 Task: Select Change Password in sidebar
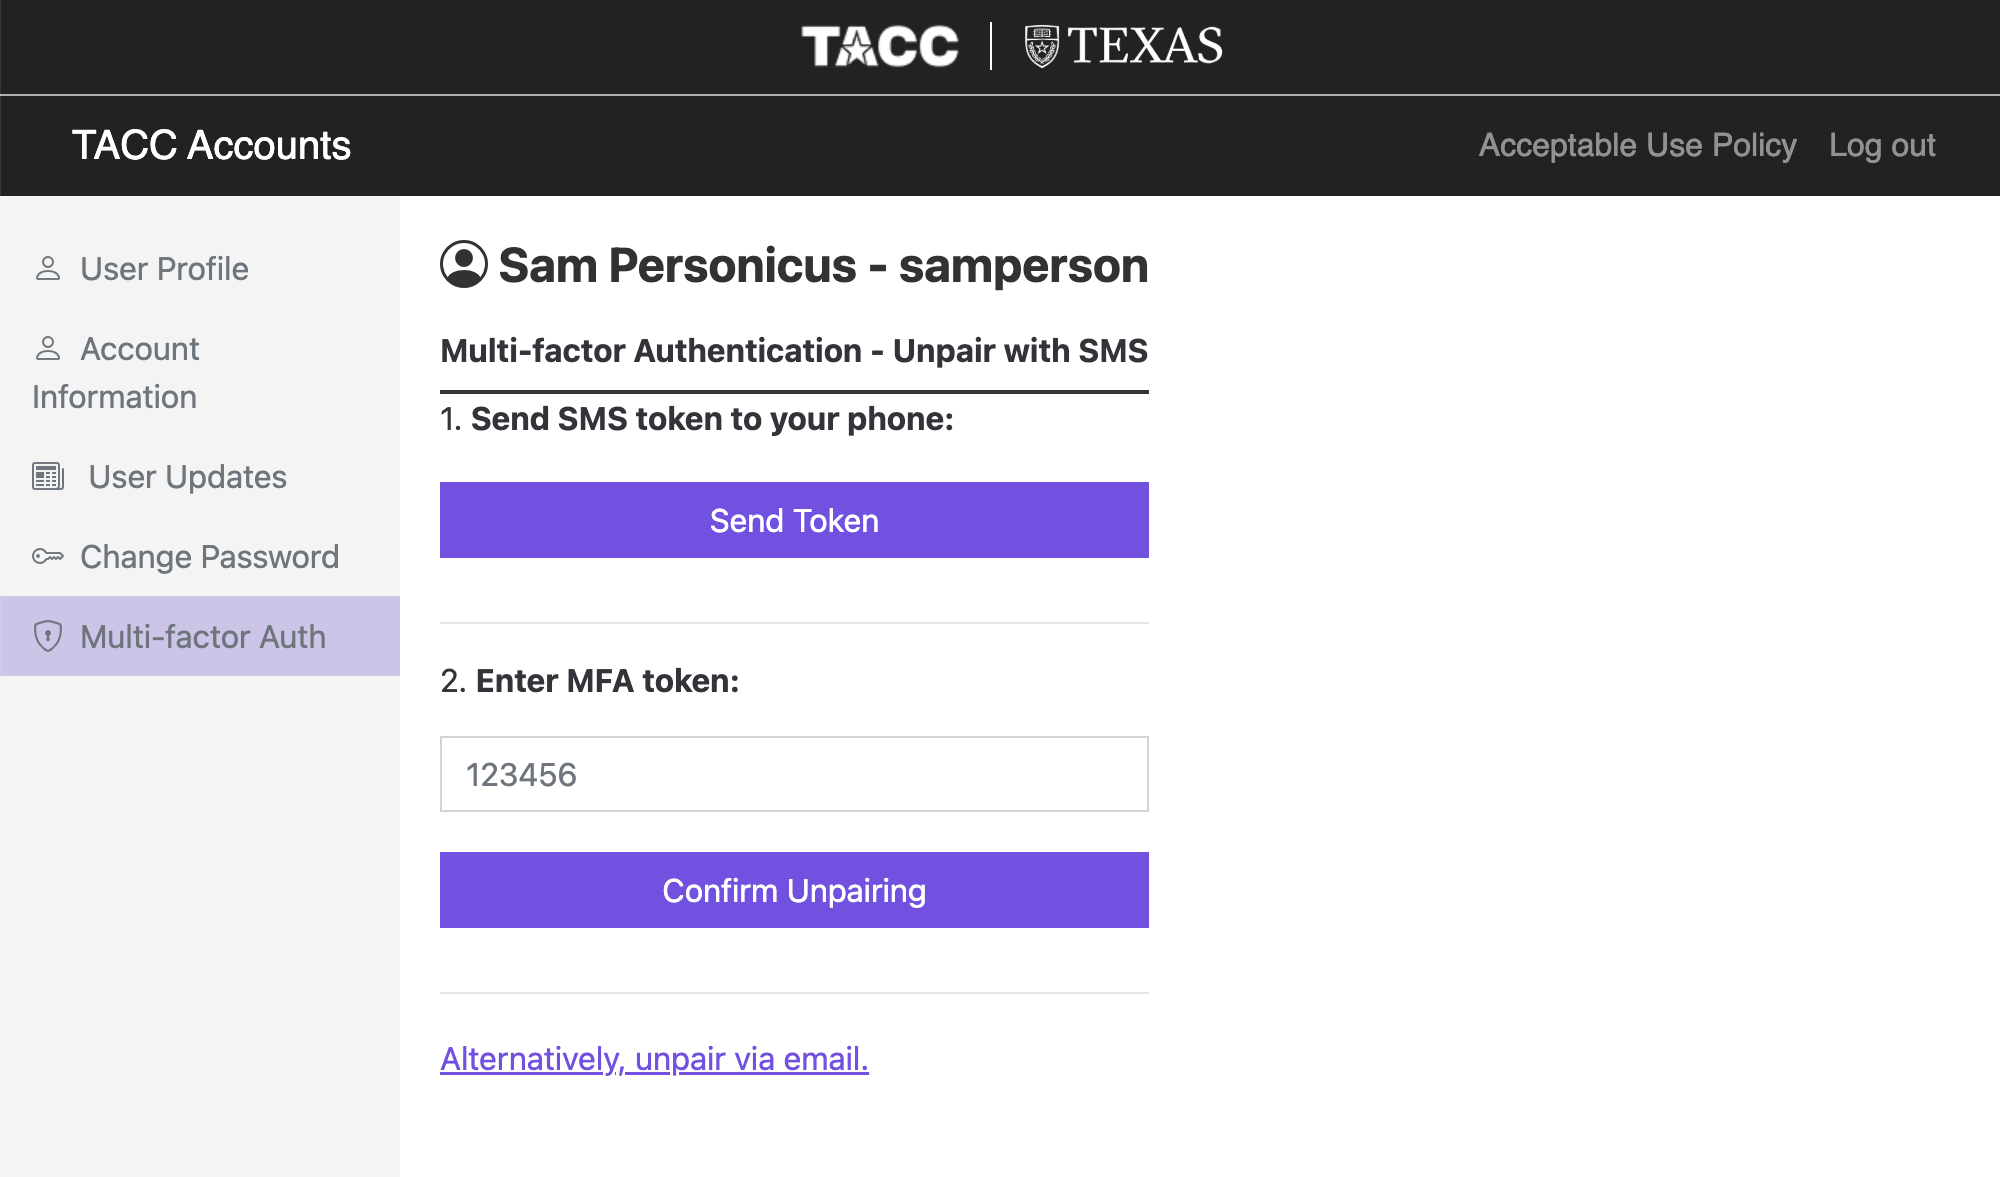click(209, 556)
